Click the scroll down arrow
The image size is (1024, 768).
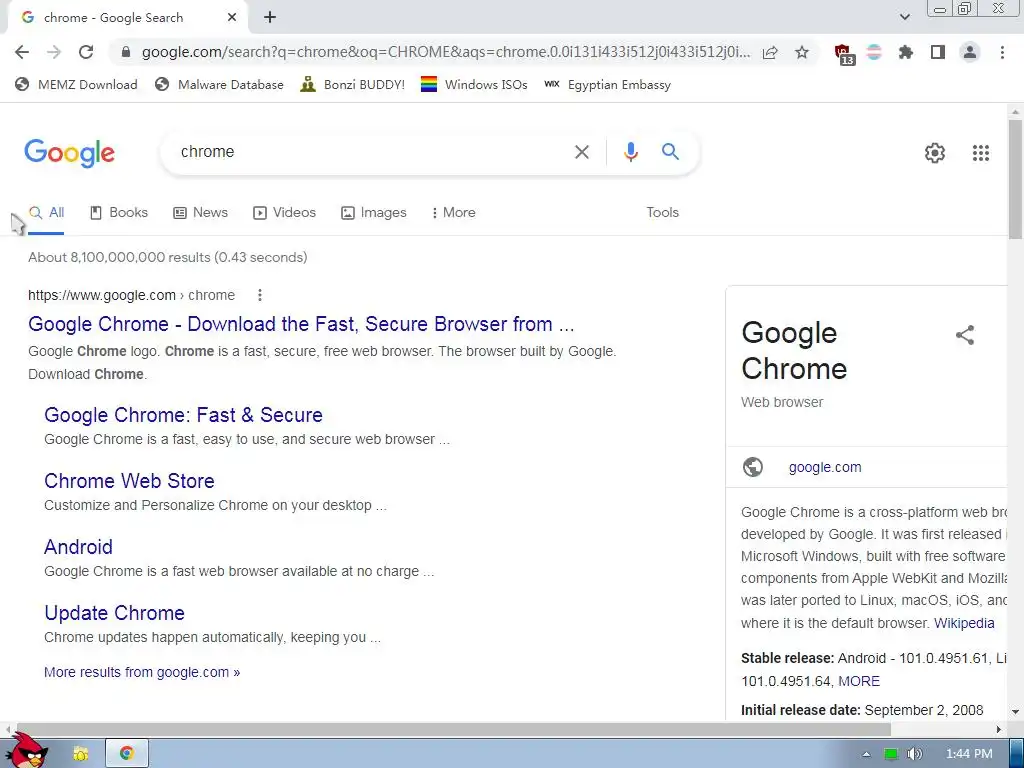[x=1015, y=712]
